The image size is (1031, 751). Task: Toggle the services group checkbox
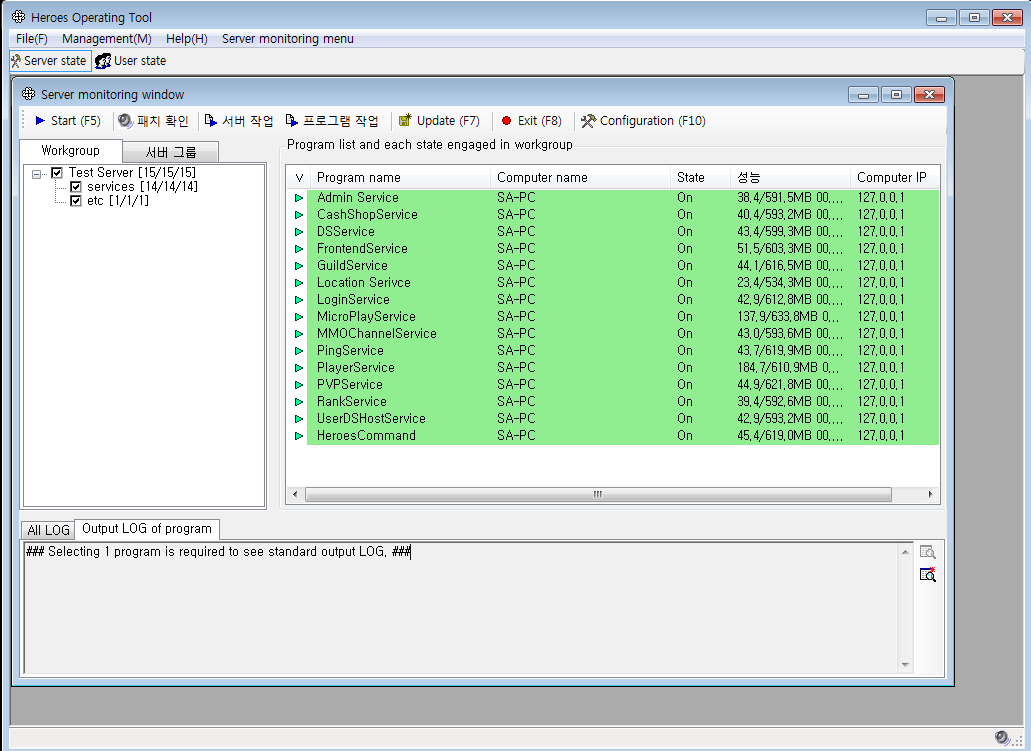(76, 187)
